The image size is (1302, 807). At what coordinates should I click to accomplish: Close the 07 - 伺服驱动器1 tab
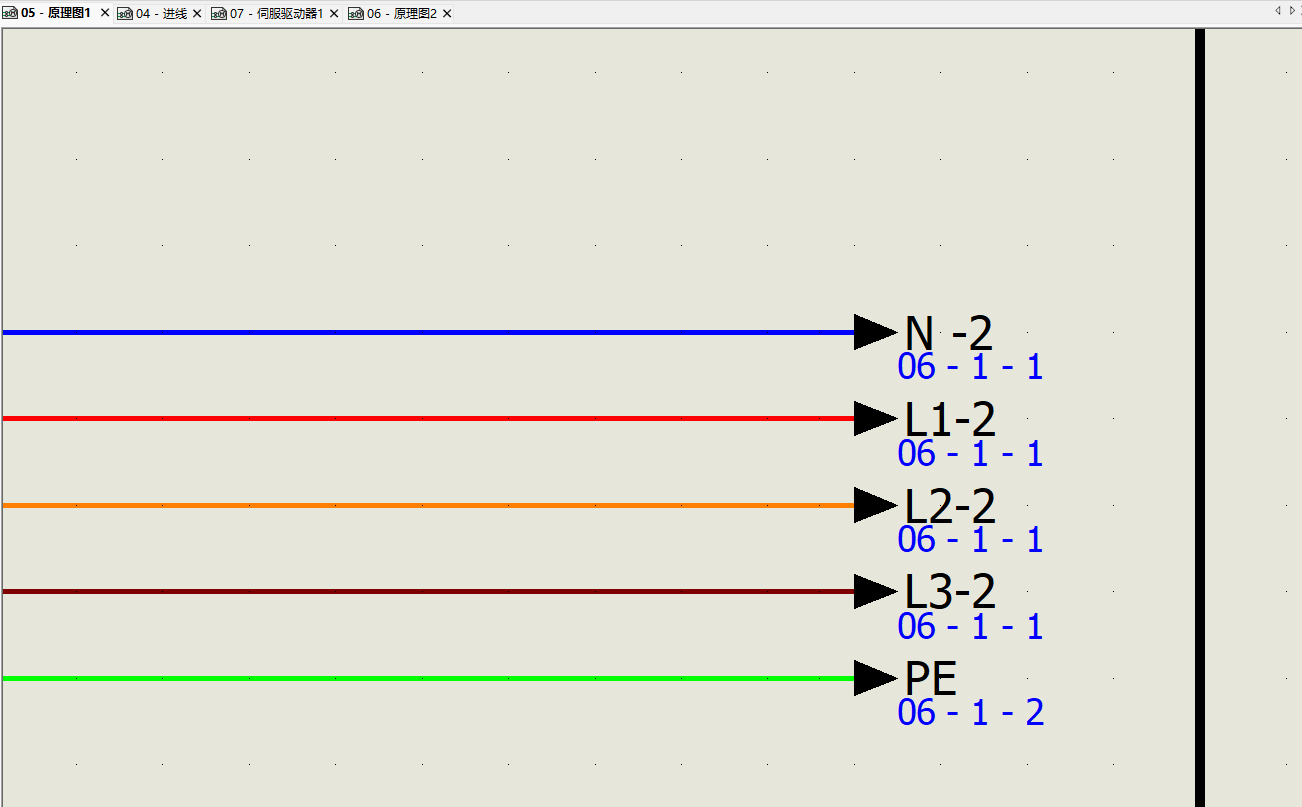pyautogui.click(x=334, y=13)
